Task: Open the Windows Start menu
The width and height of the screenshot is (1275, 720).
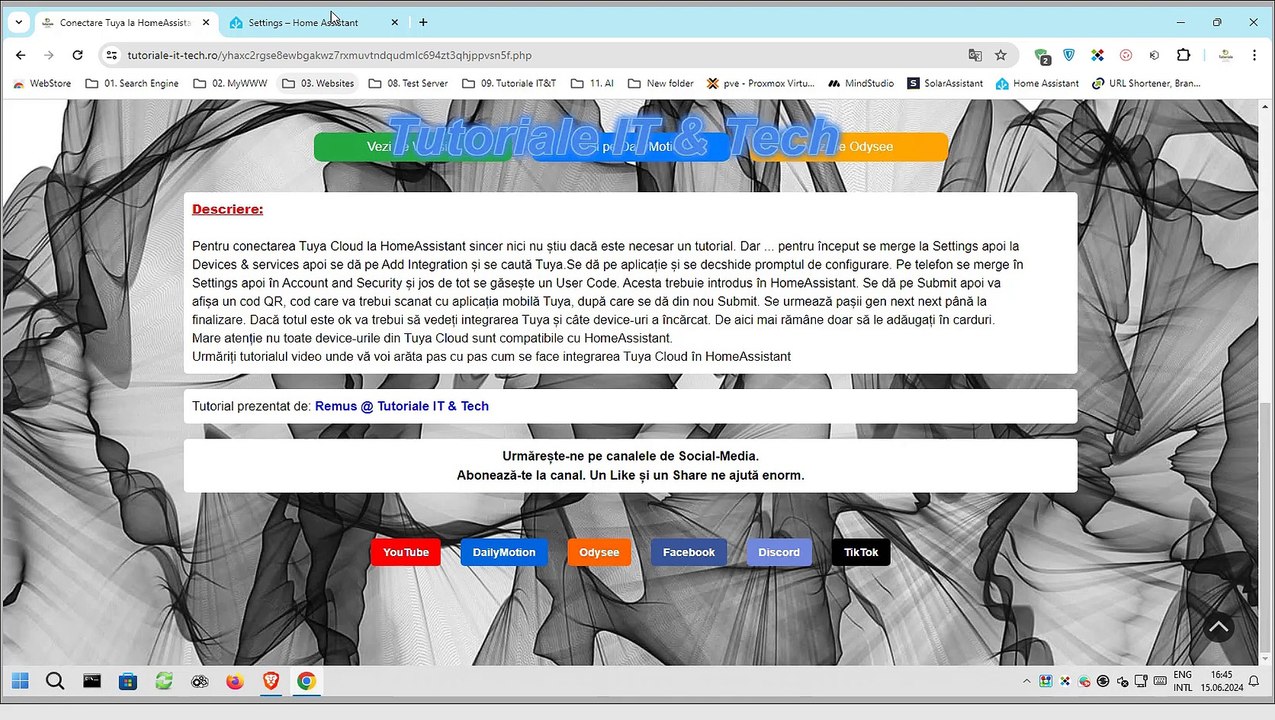Action: (20, 681)
